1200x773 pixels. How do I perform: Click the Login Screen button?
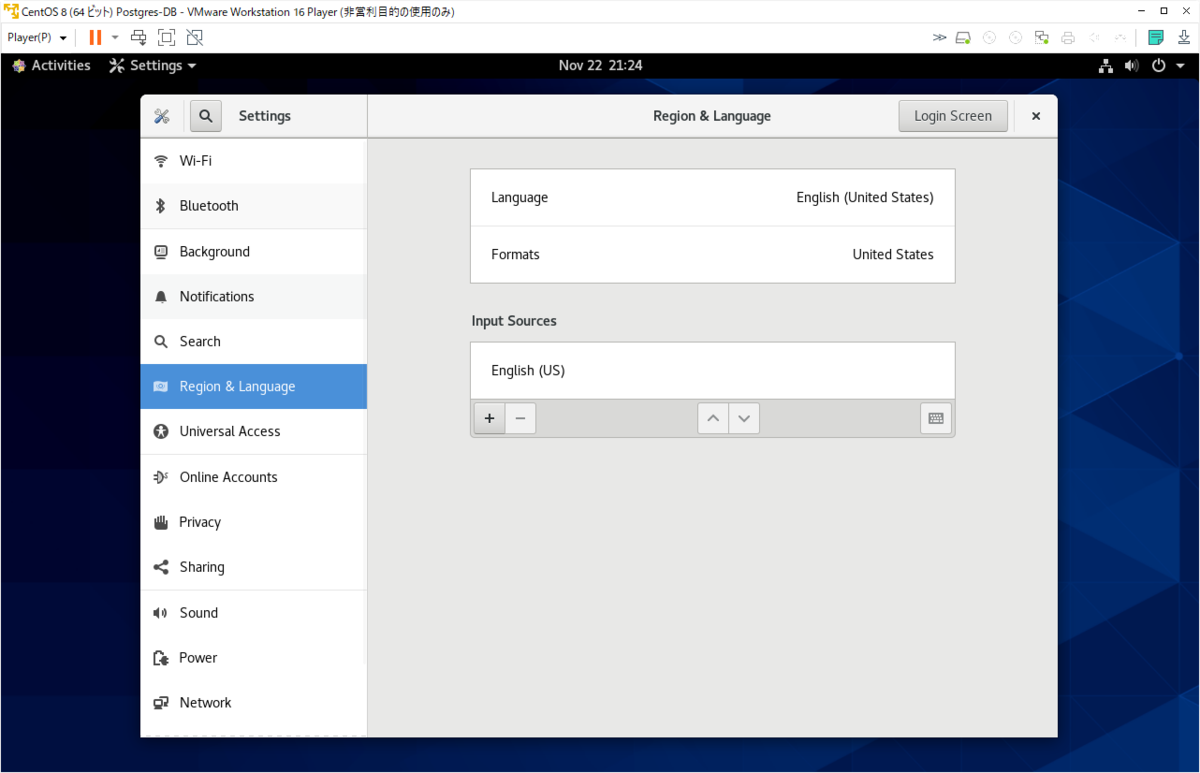point(953,116)
